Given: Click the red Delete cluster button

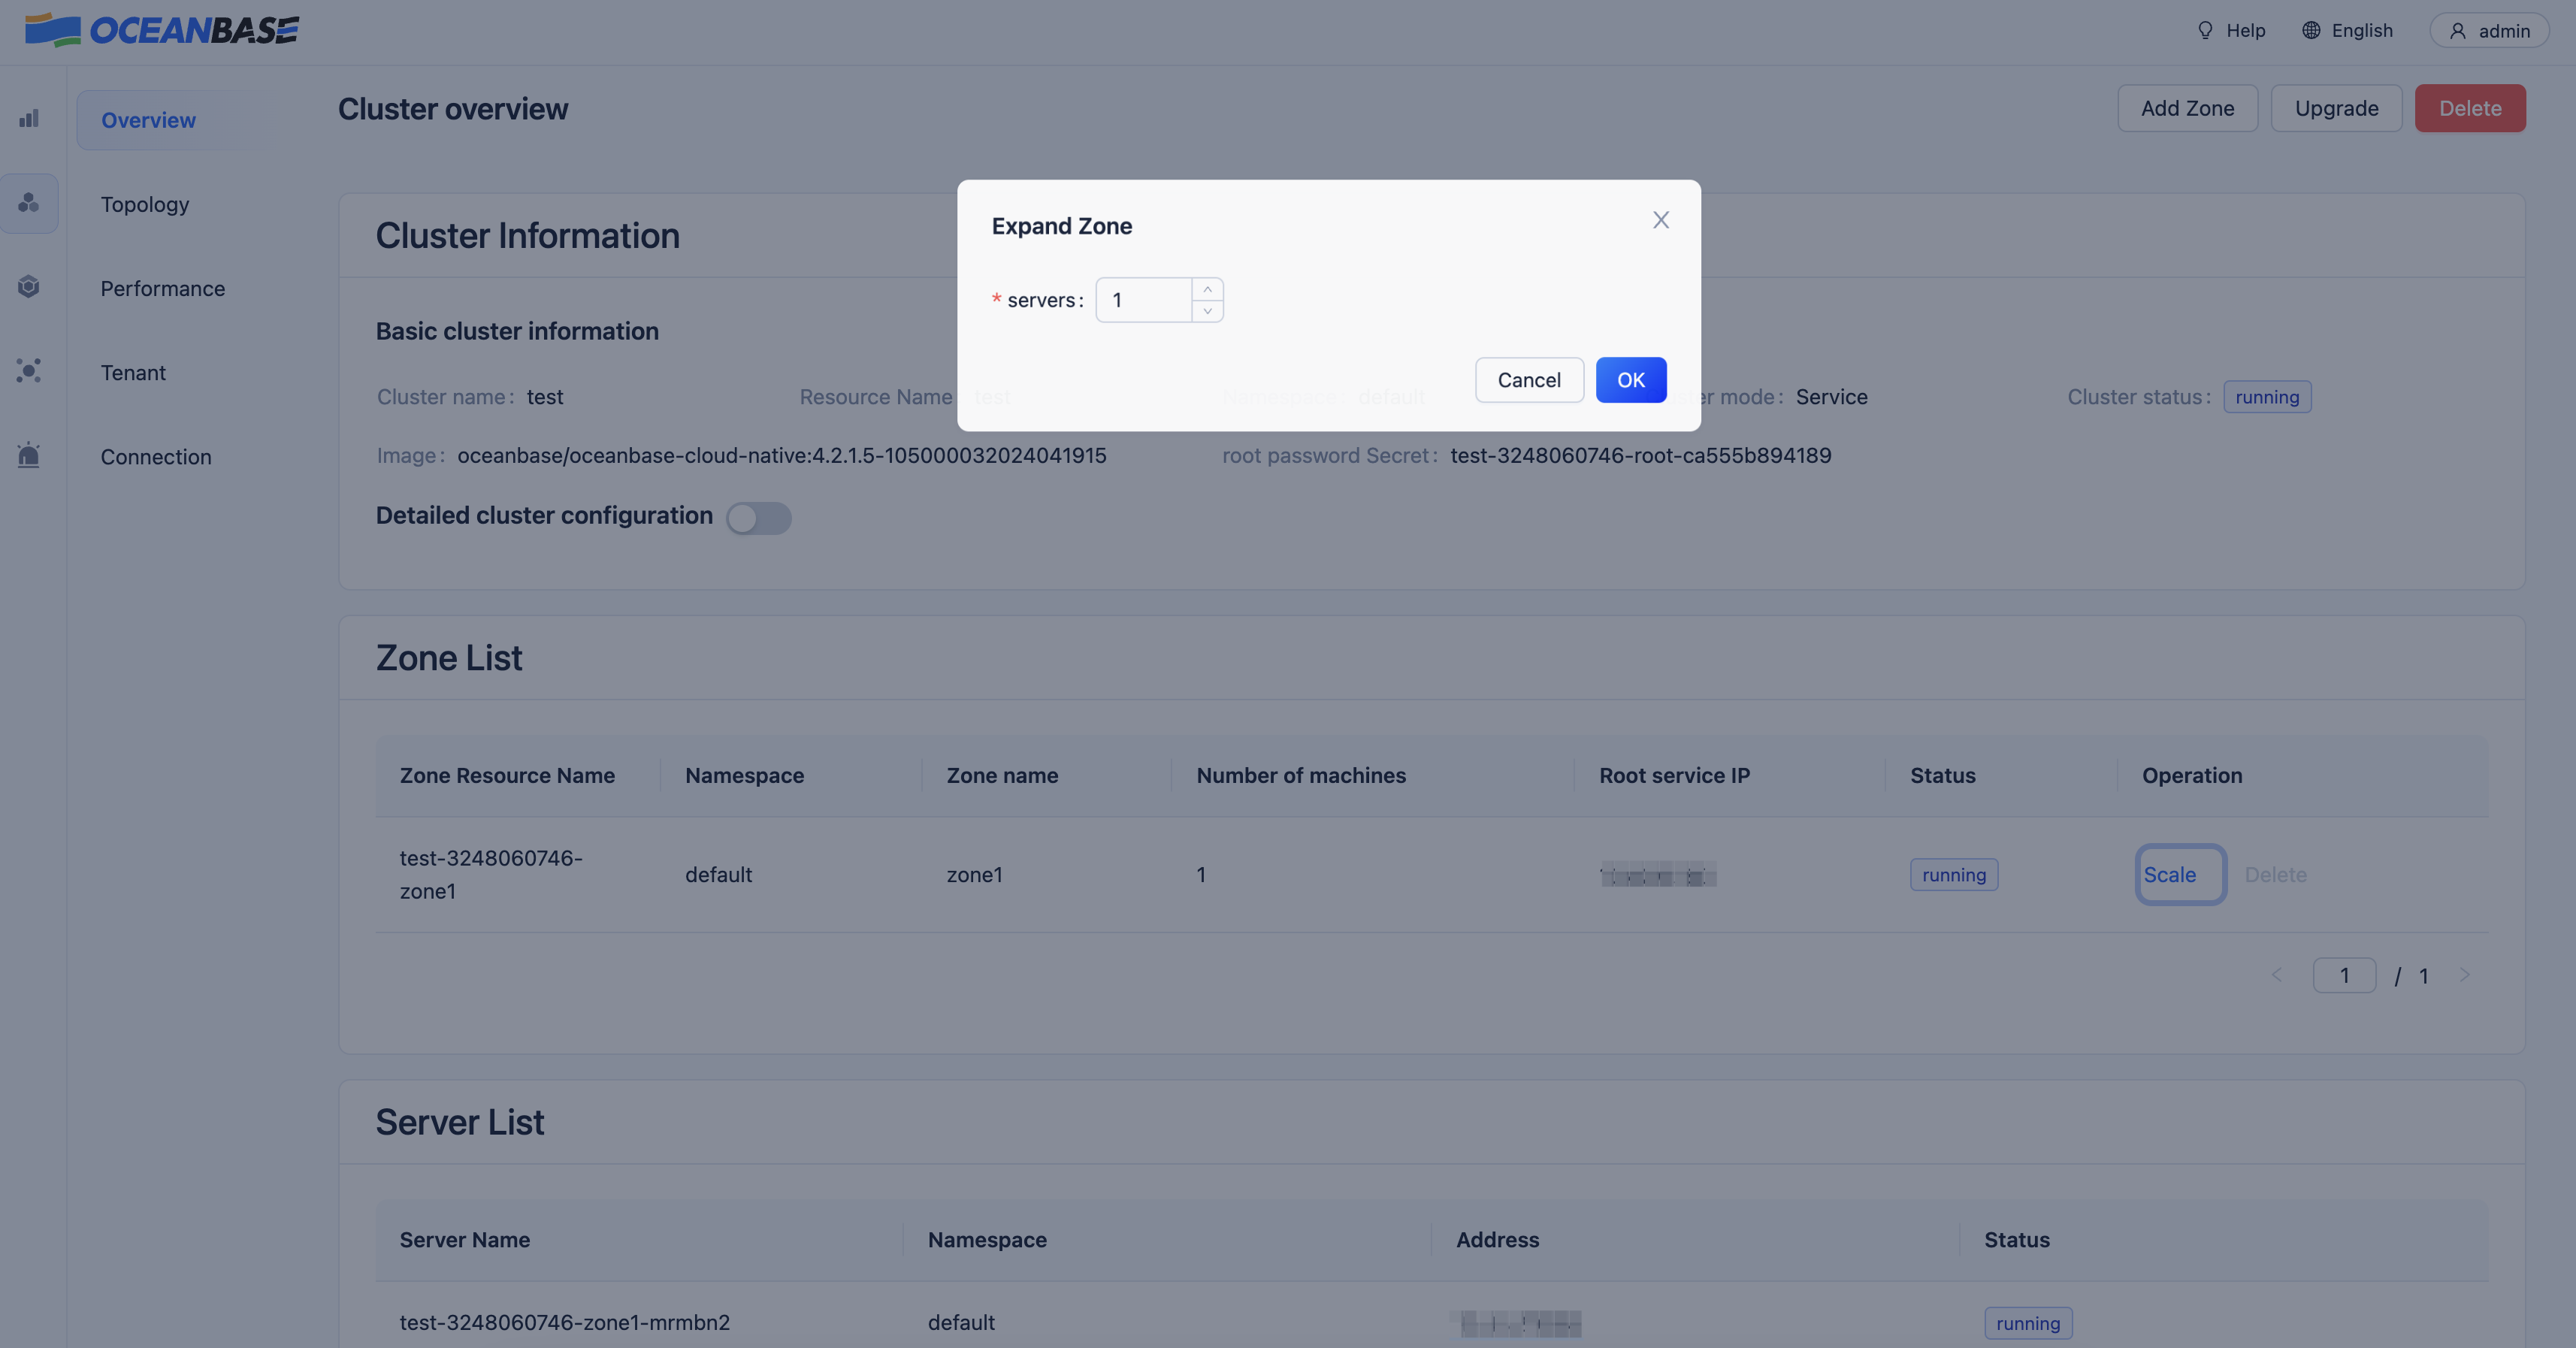Looking at the screenshot, I should tap(2470, 108).
